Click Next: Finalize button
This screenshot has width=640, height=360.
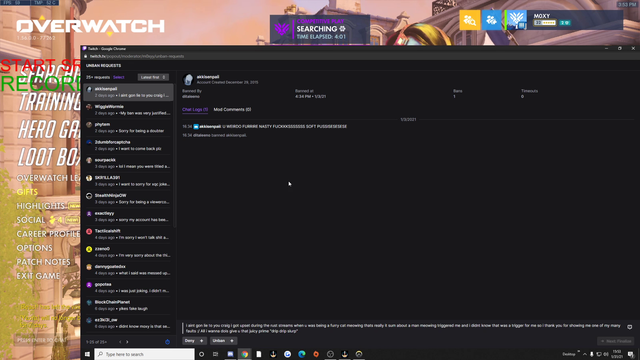pos(616,341)
